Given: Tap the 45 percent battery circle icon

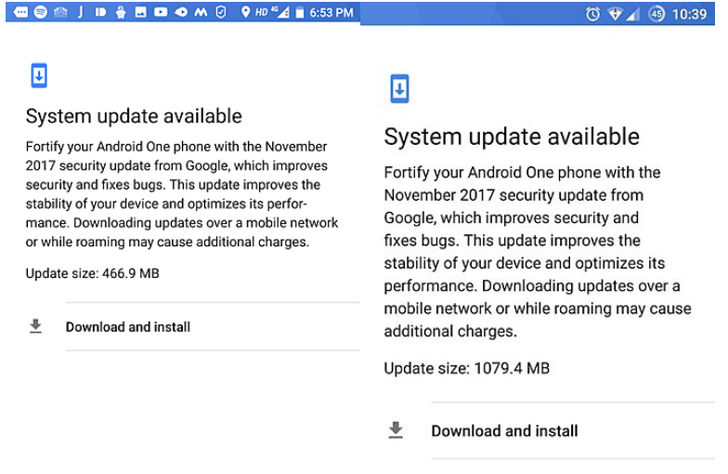Looking at the screenshot, I should point(656,14).
